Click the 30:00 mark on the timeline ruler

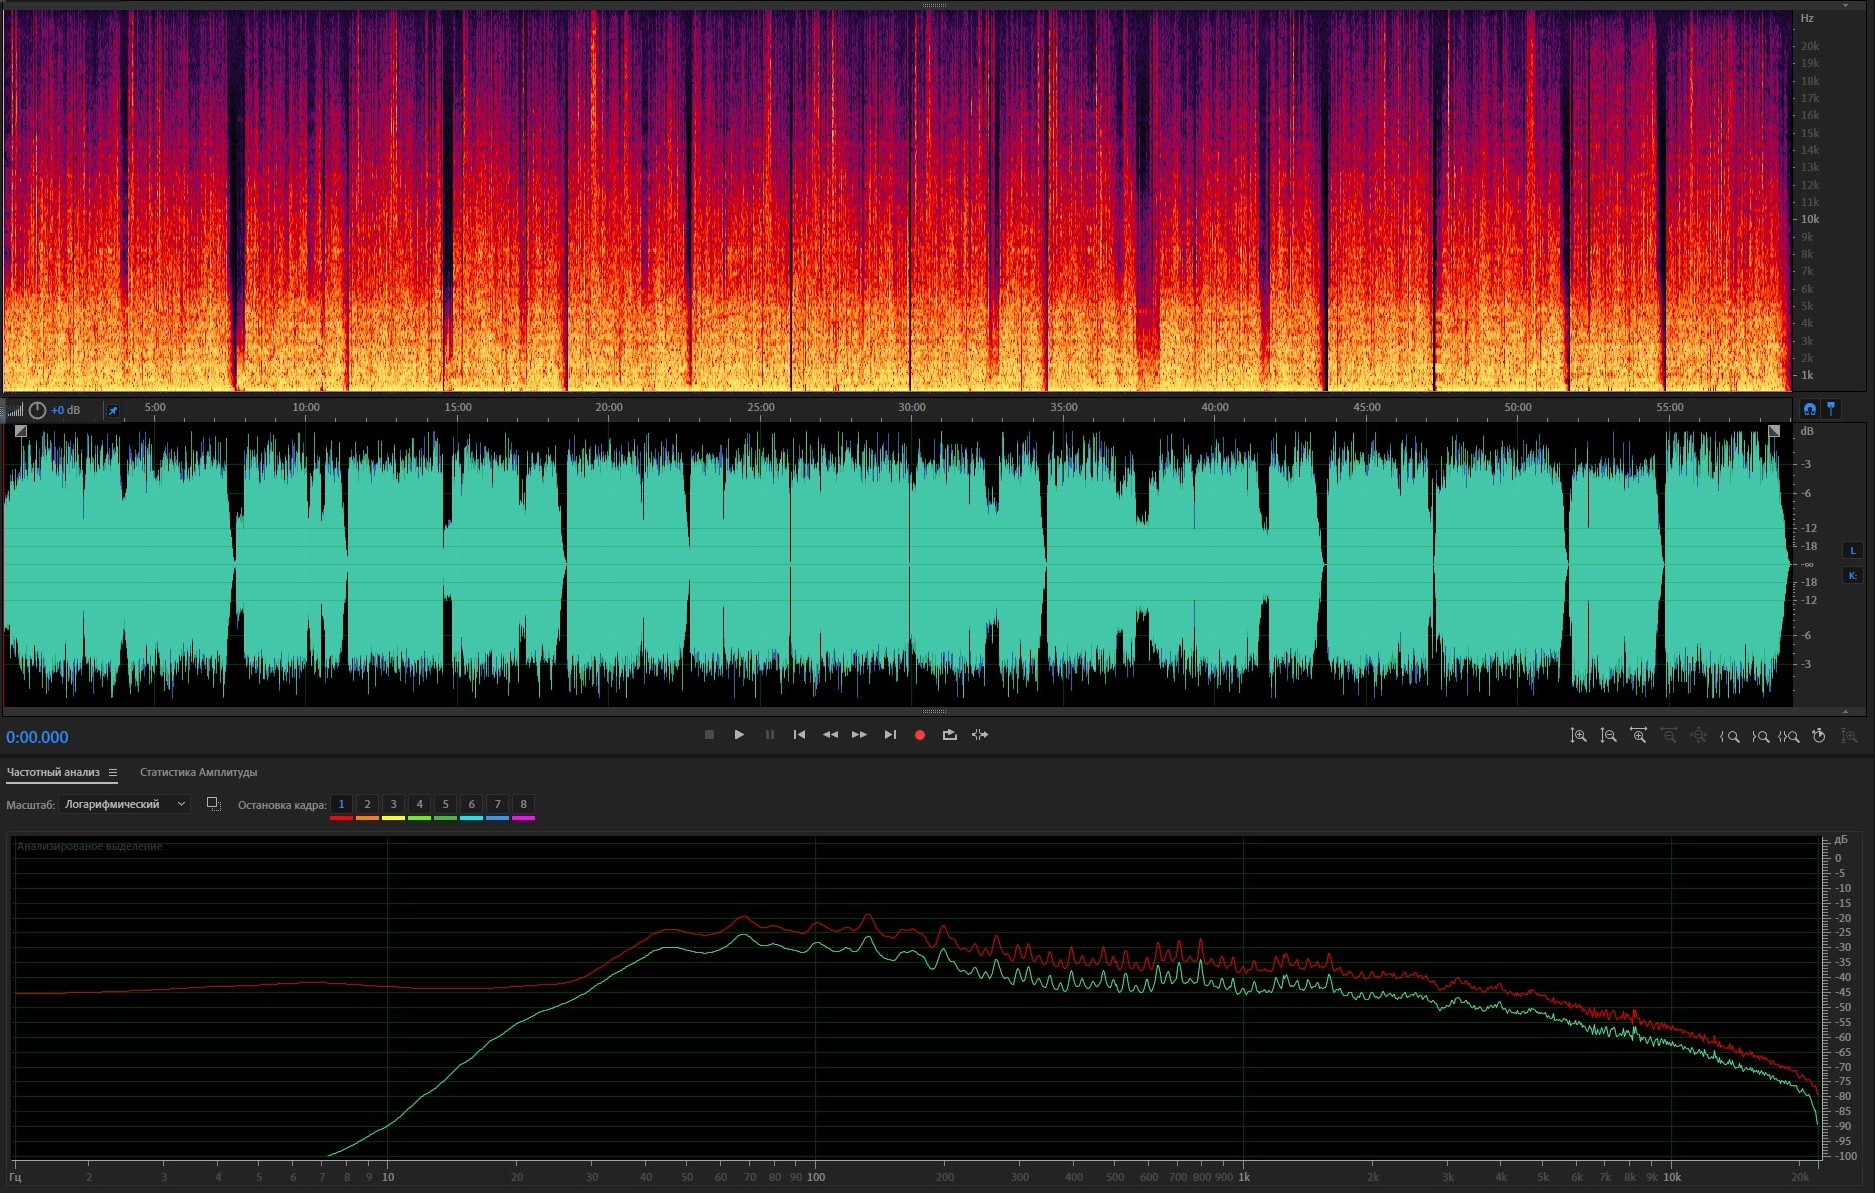point(911,408)
